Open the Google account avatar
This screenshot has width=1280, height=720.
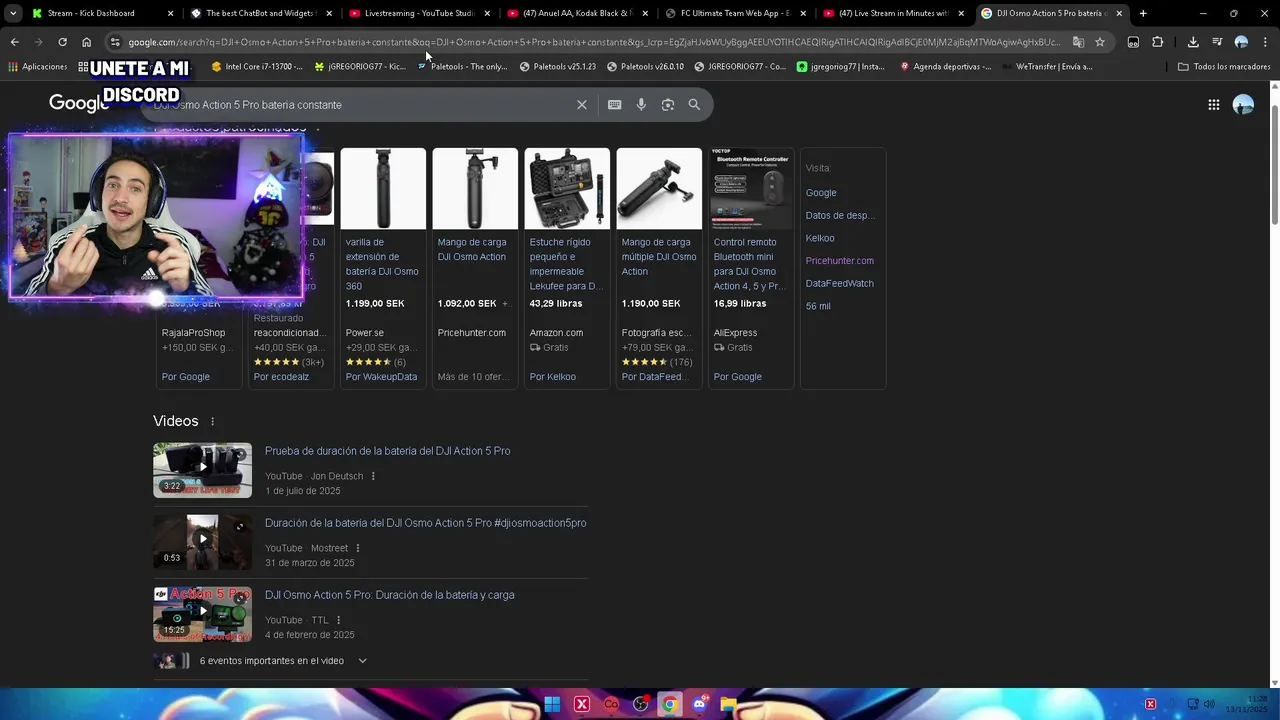(x=1243, y=105)
